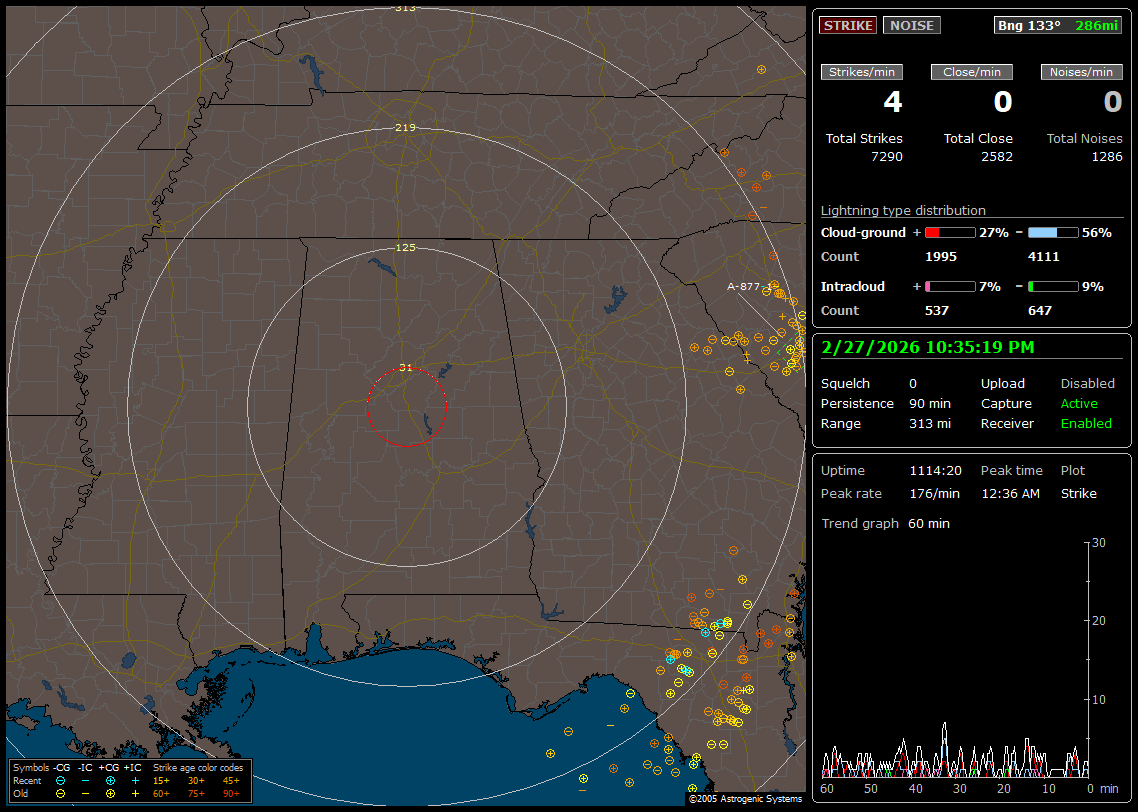Click the Close/min header

[972, 72]
